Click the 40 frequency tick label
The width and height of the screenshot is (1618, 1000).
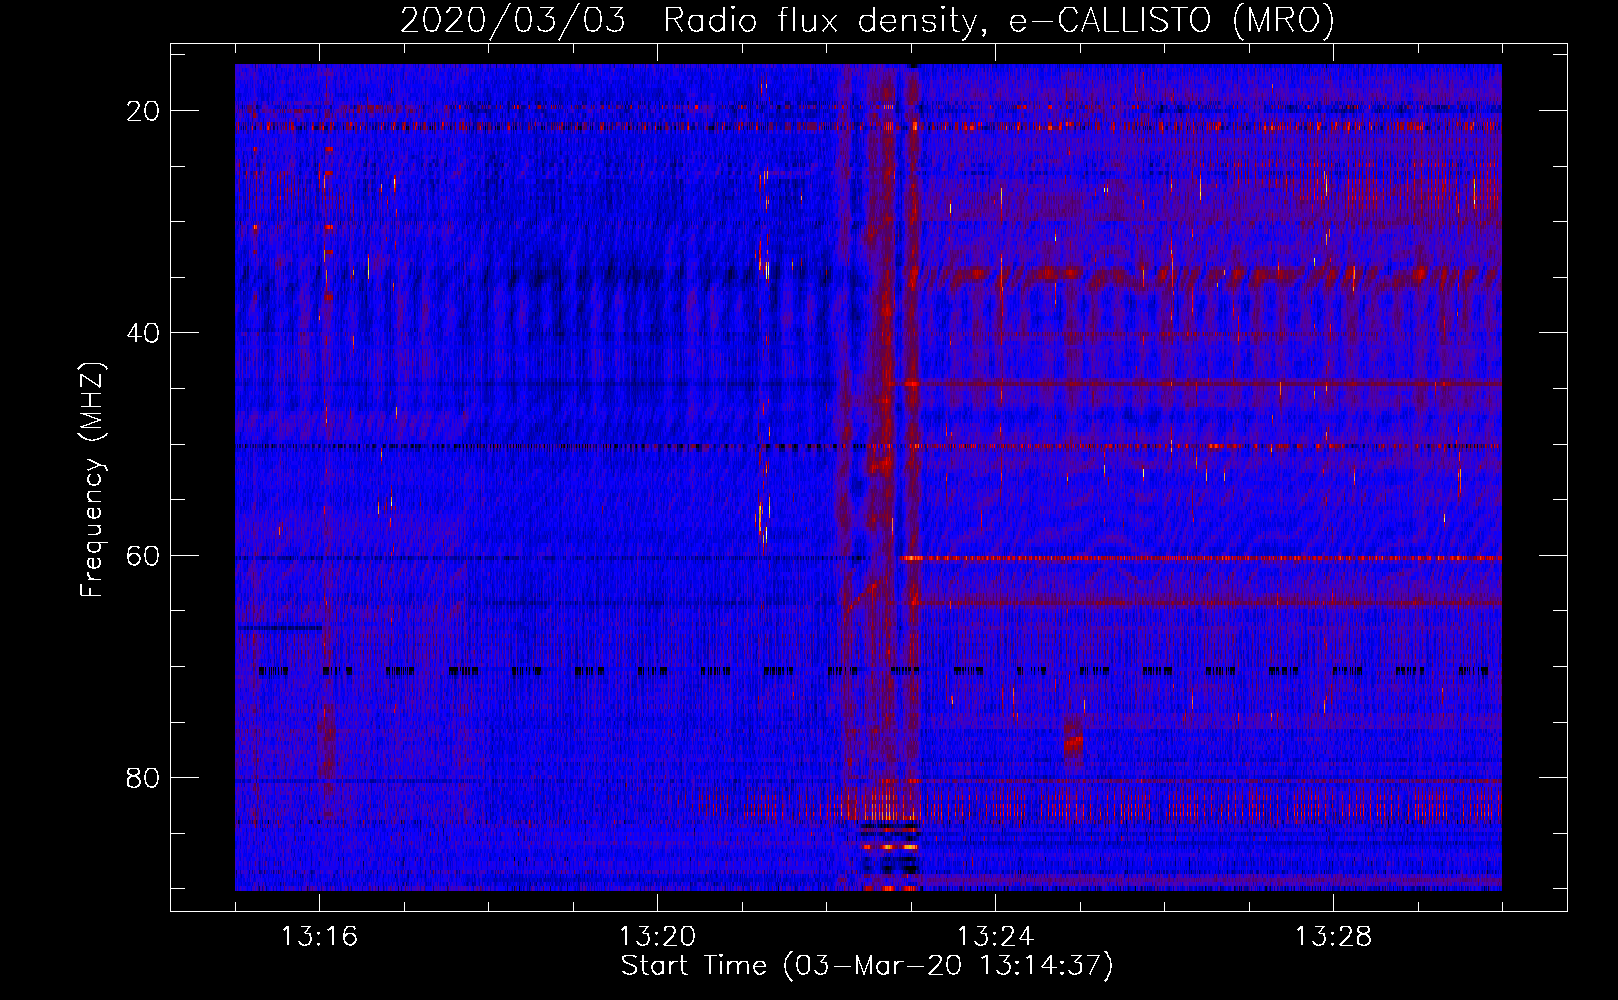point(144,333)
